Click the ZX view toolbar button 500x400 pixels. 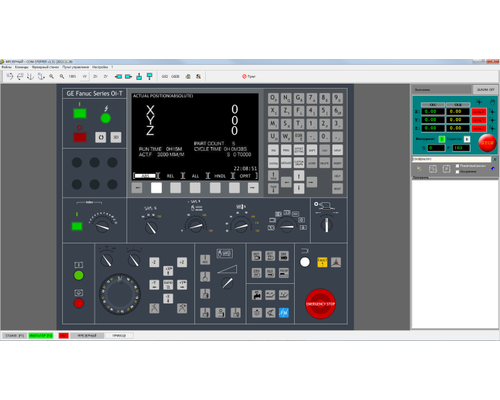click(95, 76)
